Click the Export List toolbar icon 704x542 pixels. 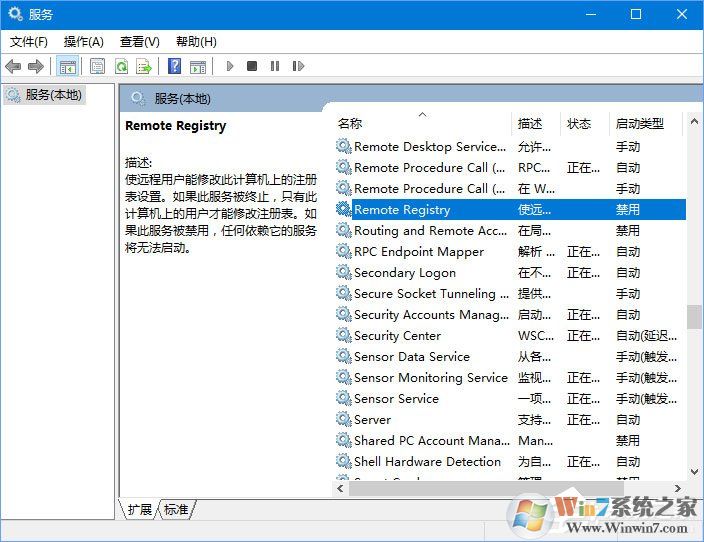click(144, 66)
